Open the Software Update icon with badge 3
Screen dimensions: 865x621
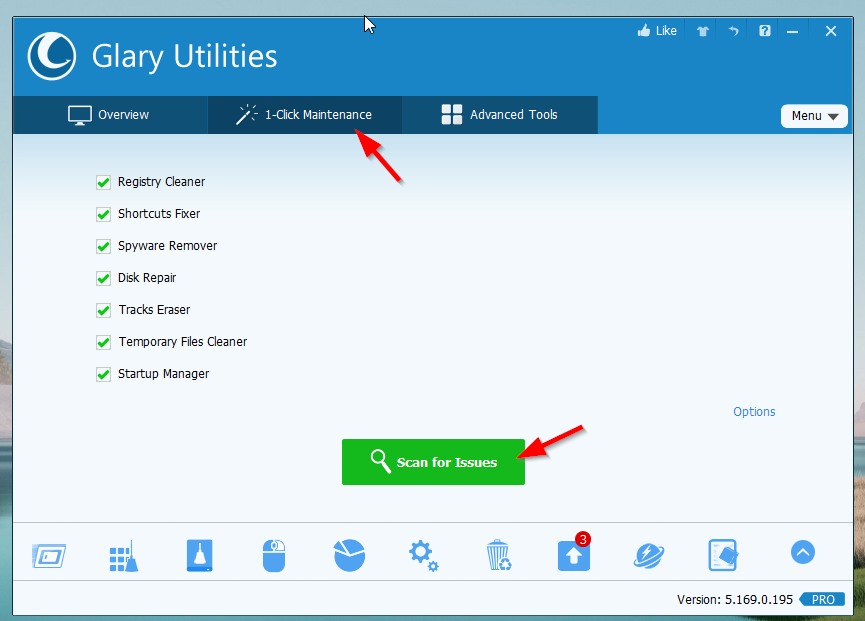pyautogui.click(x=574, y=553)
